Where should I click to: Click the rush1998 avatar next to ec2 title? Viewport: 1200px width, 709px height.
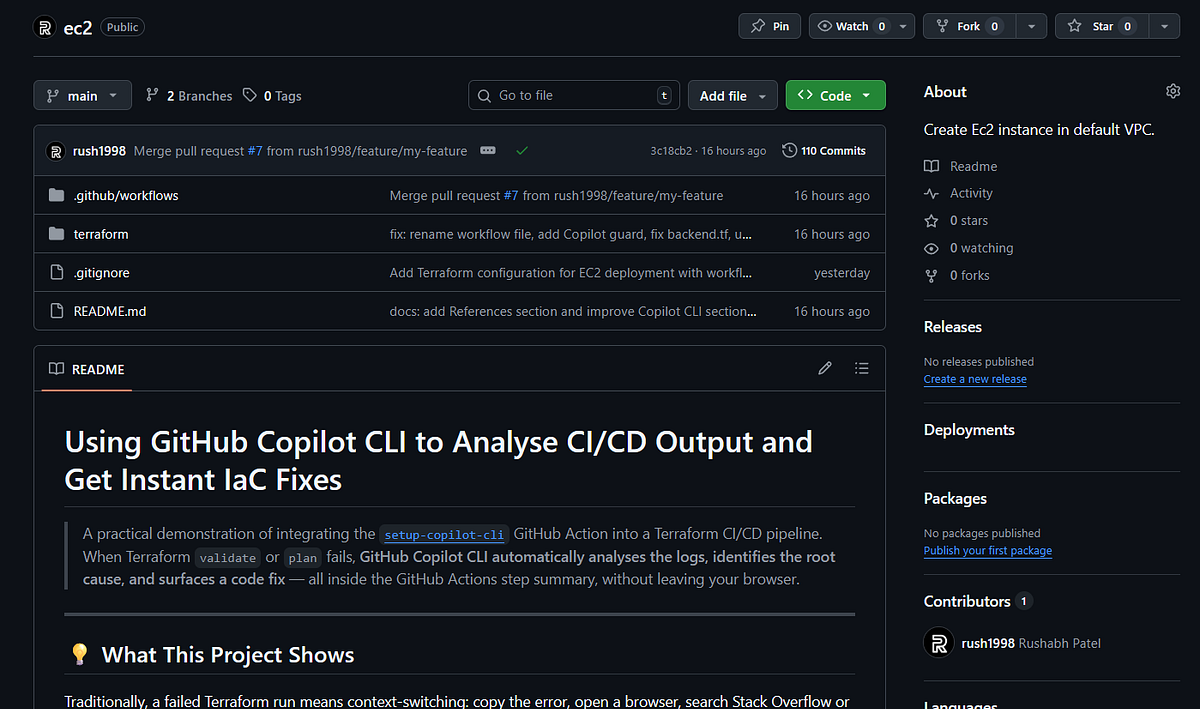[x=44, y=27]
